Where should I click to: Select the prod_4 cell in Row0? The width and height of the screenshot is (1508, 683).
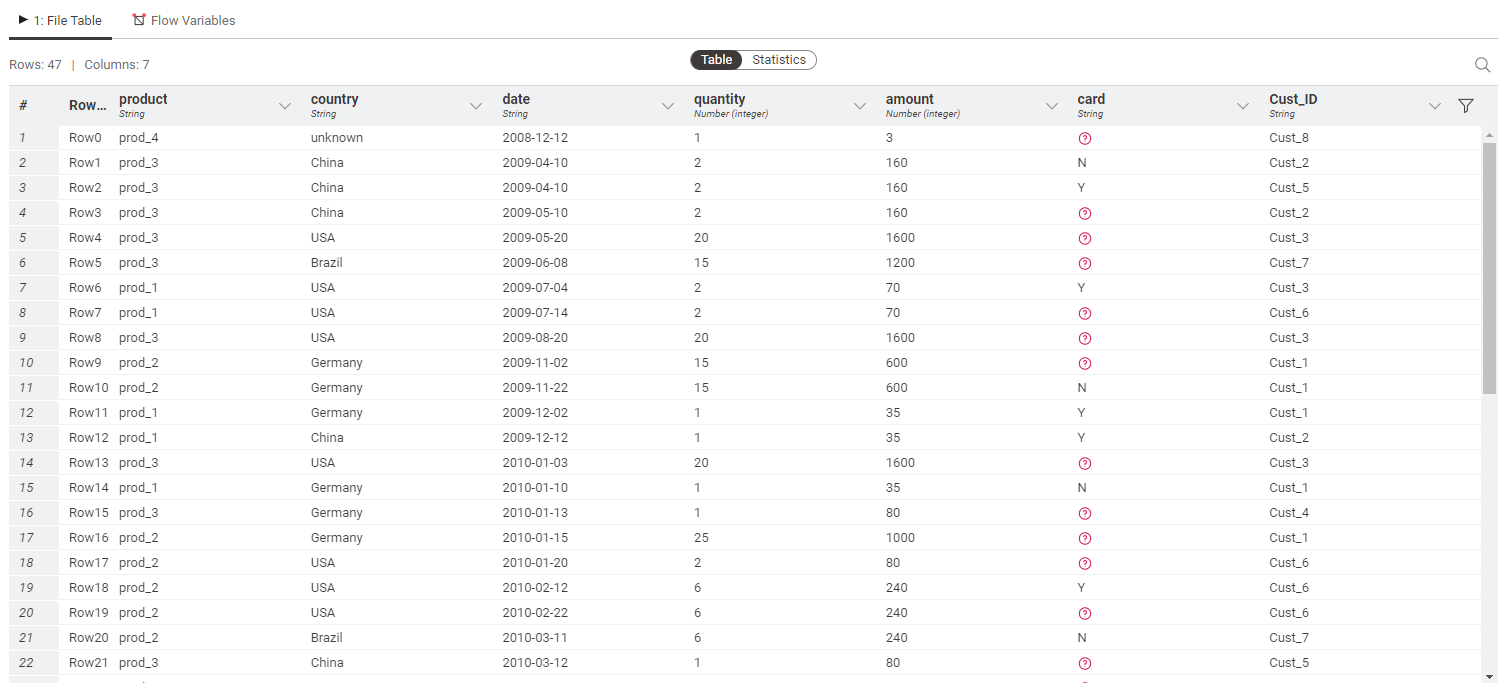click(139, 138)
